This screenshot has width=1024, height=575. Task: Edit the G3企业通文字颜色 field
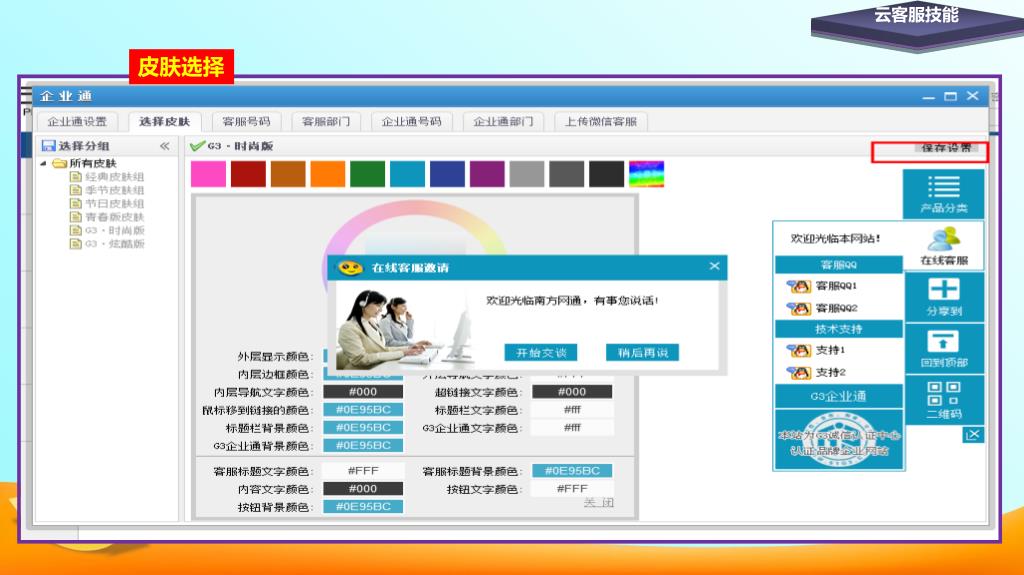pos(572,427)
